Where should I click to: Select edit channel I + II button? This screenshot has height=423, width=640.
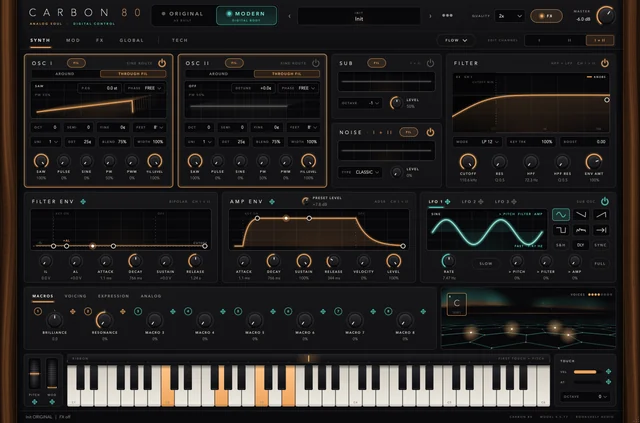600,40
